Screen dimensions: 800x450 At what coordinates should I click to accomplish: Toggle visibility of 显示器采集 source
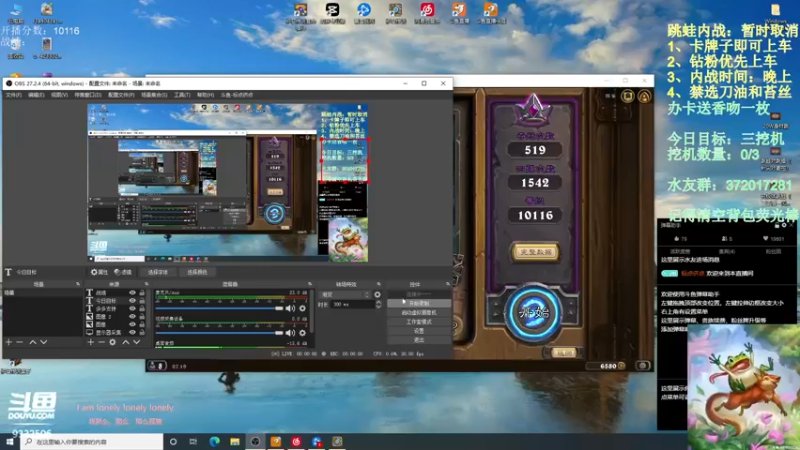(x=132, y=332)
